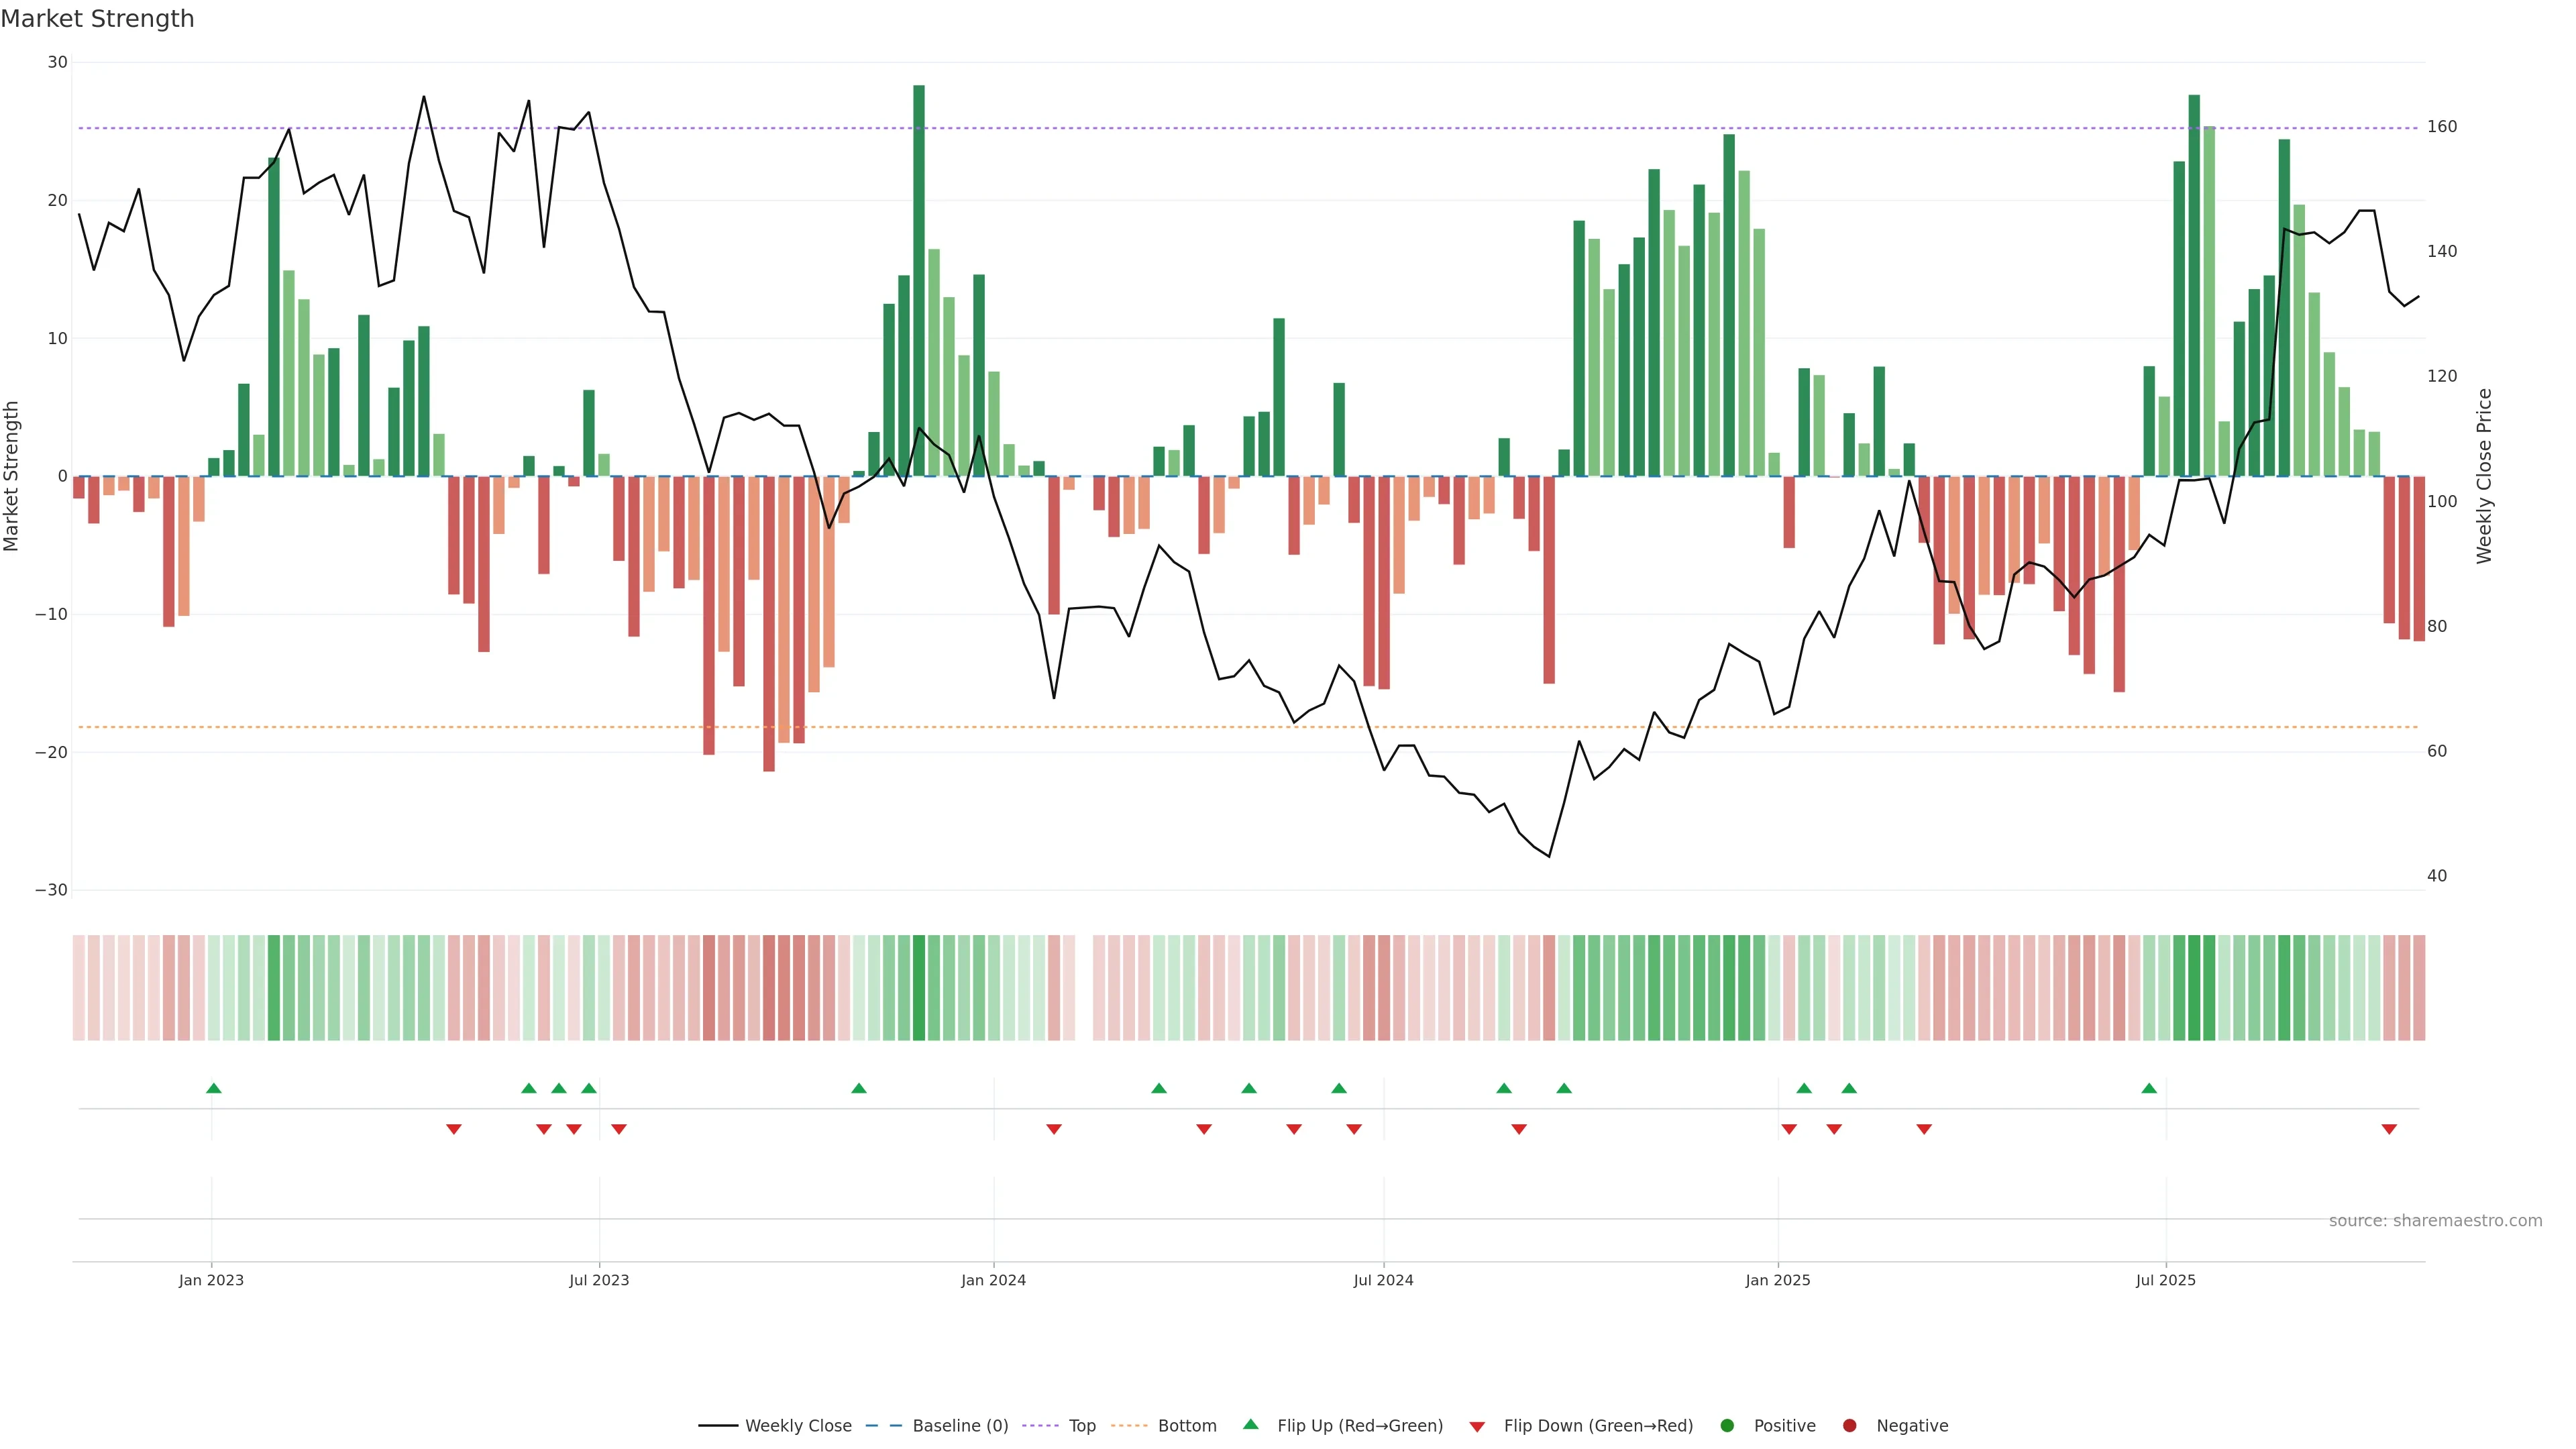Click the last red flip-down marker on the right
This screenshot has height=1449, width=2576.
point(2389,1129)
